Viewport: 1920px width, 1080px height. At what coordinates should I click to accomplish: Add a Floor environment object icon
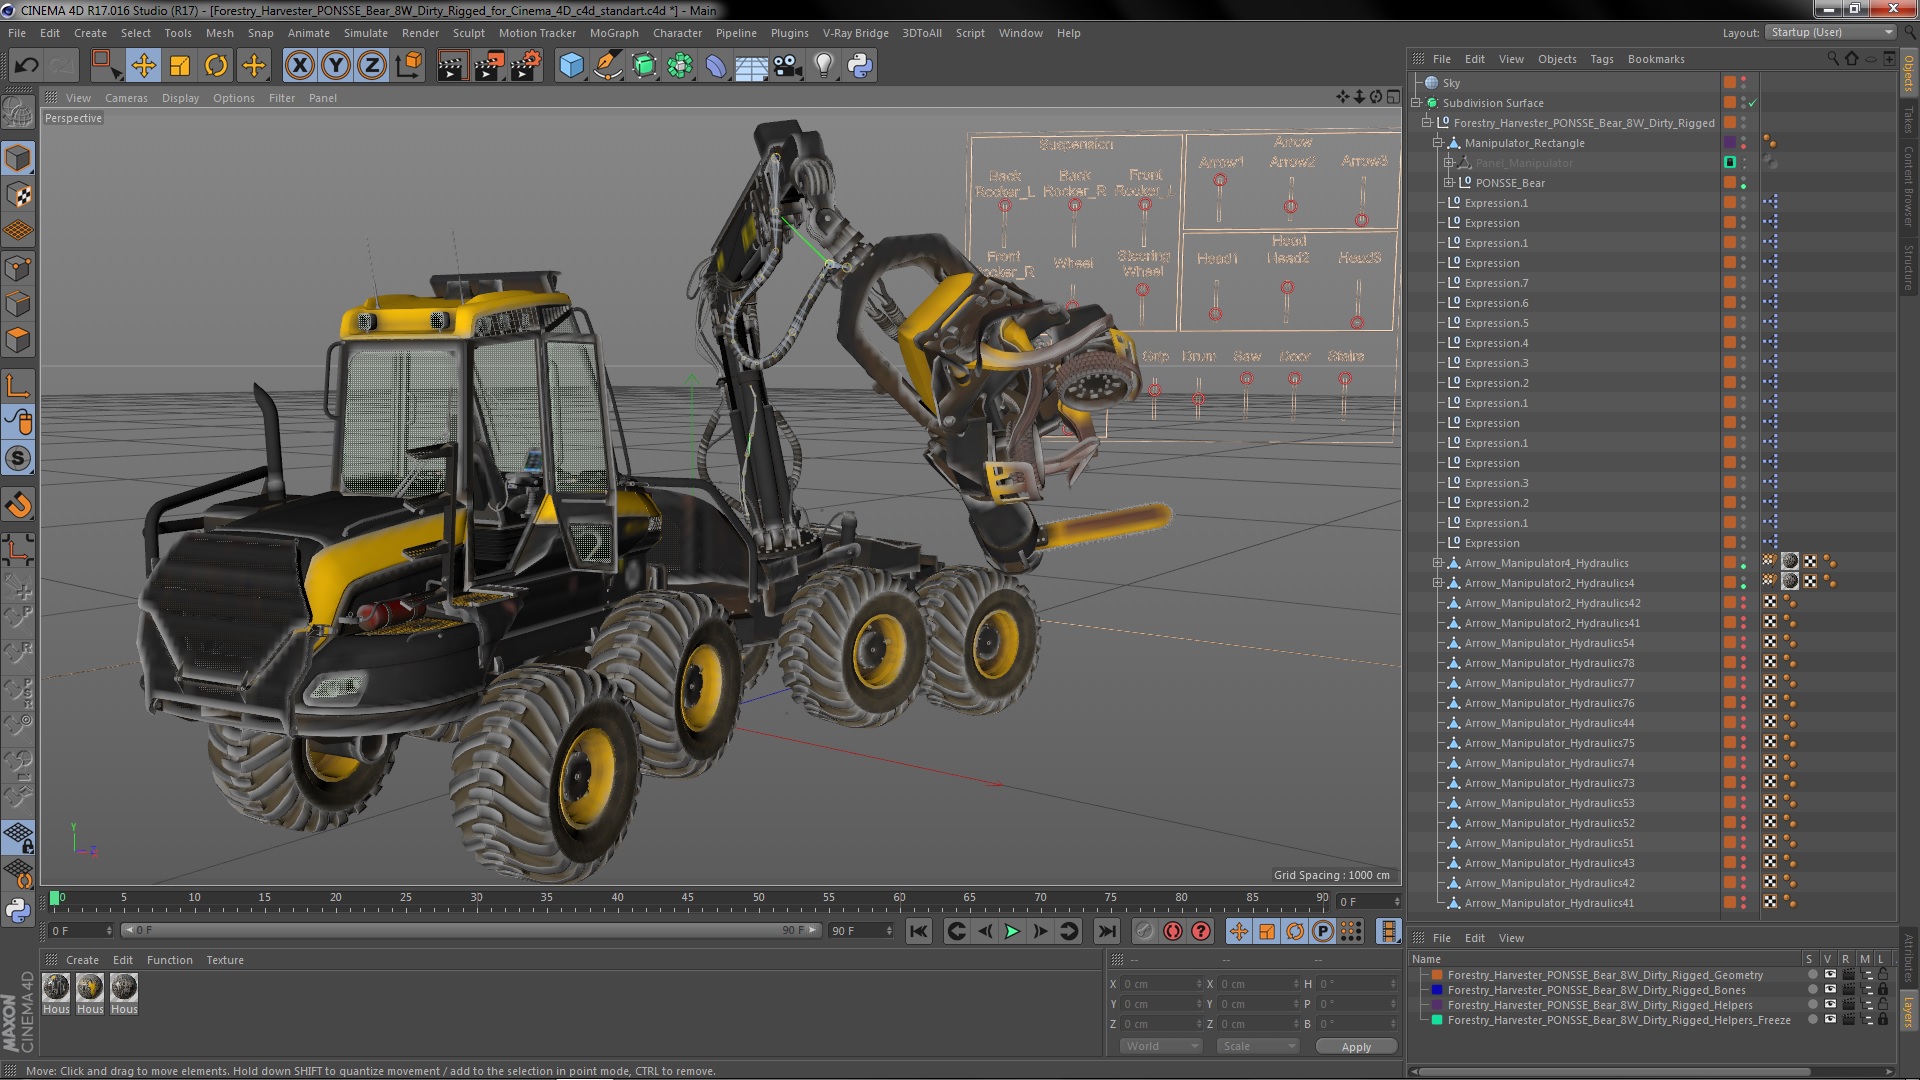coord(751,66)
